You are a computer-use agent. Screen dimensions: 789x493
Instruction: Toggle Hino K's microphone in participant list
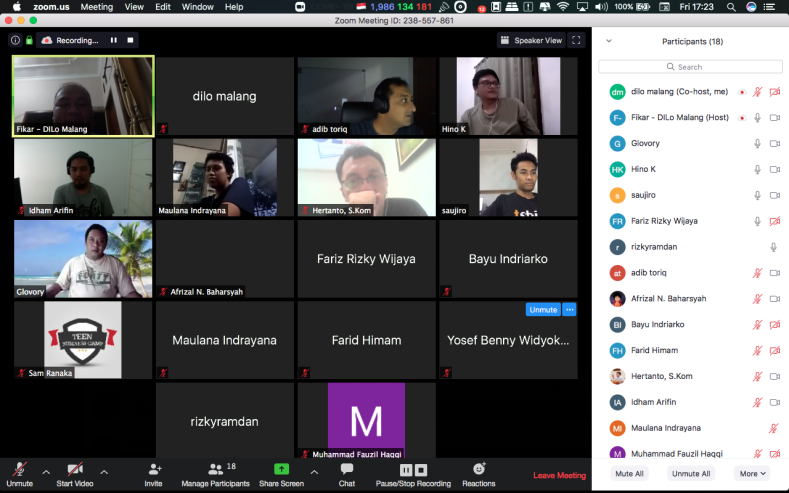[x=757, y=170]
